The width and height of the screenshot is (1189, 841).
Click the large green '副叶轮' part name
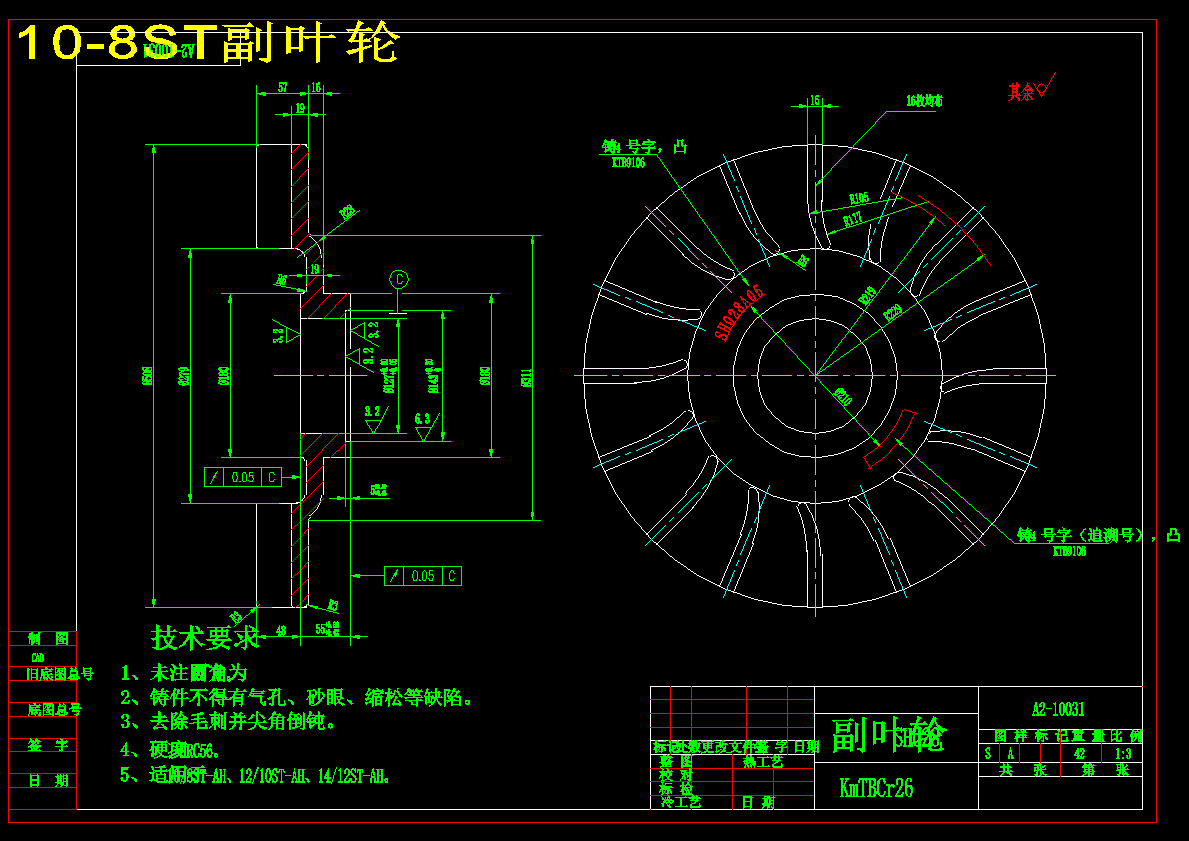click(889, 735)
